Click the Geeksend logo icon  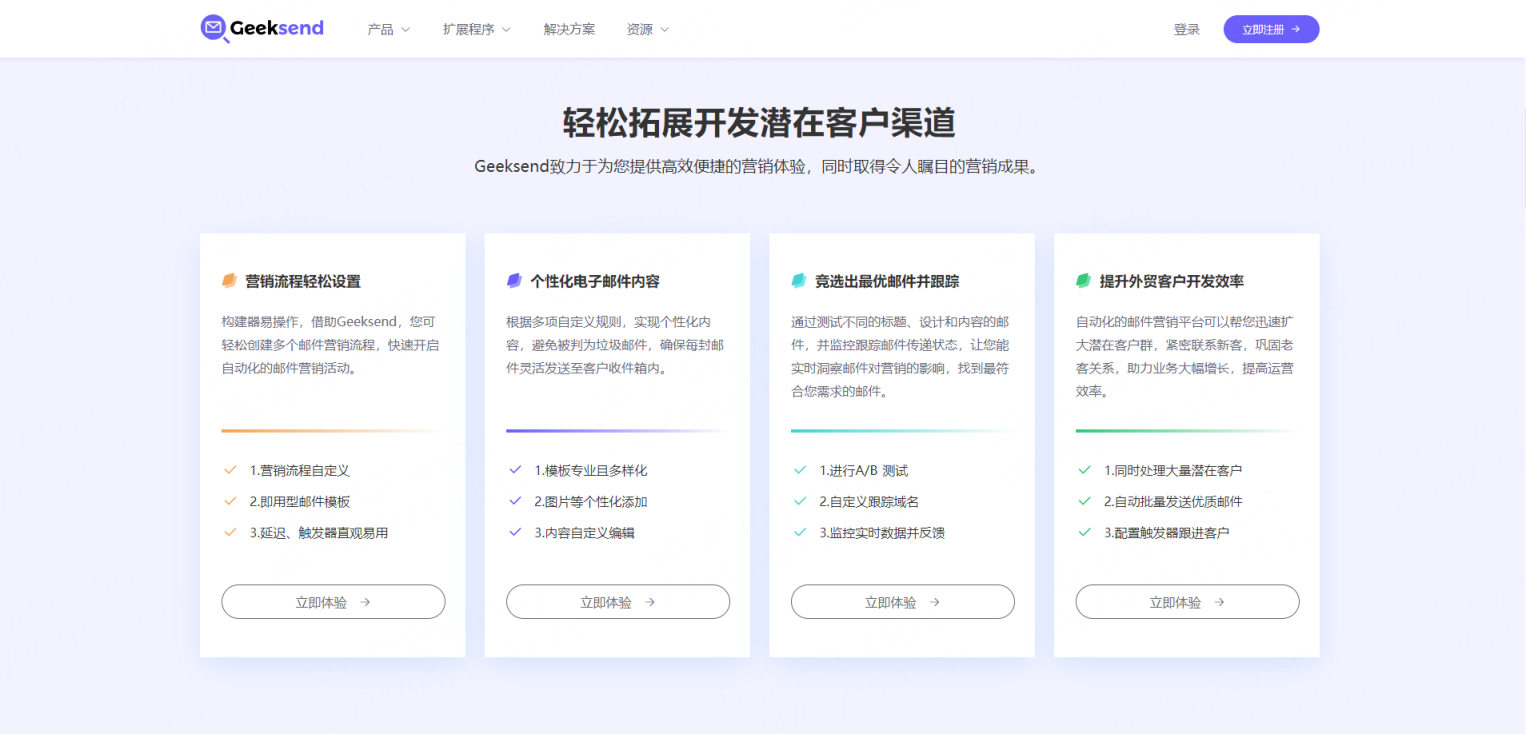click(214, 29)
